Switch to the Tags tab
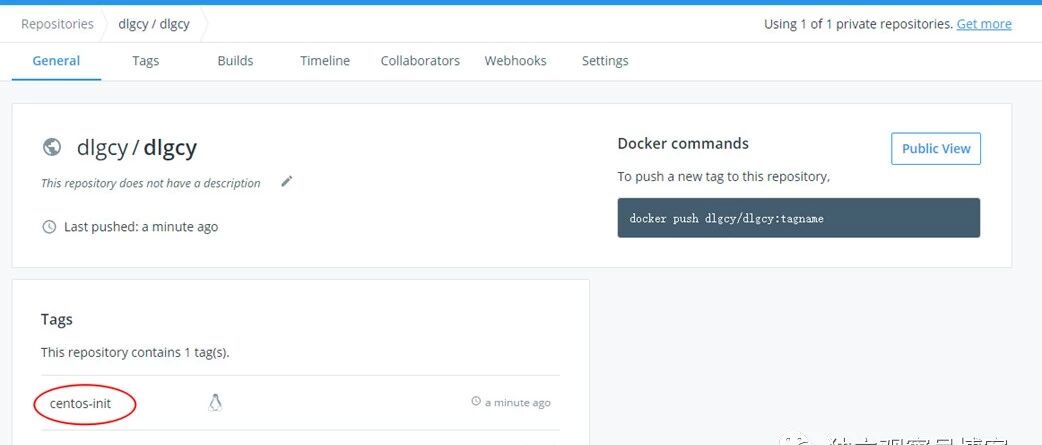This screenshot has height=445, width=1042. click(146, 61)
